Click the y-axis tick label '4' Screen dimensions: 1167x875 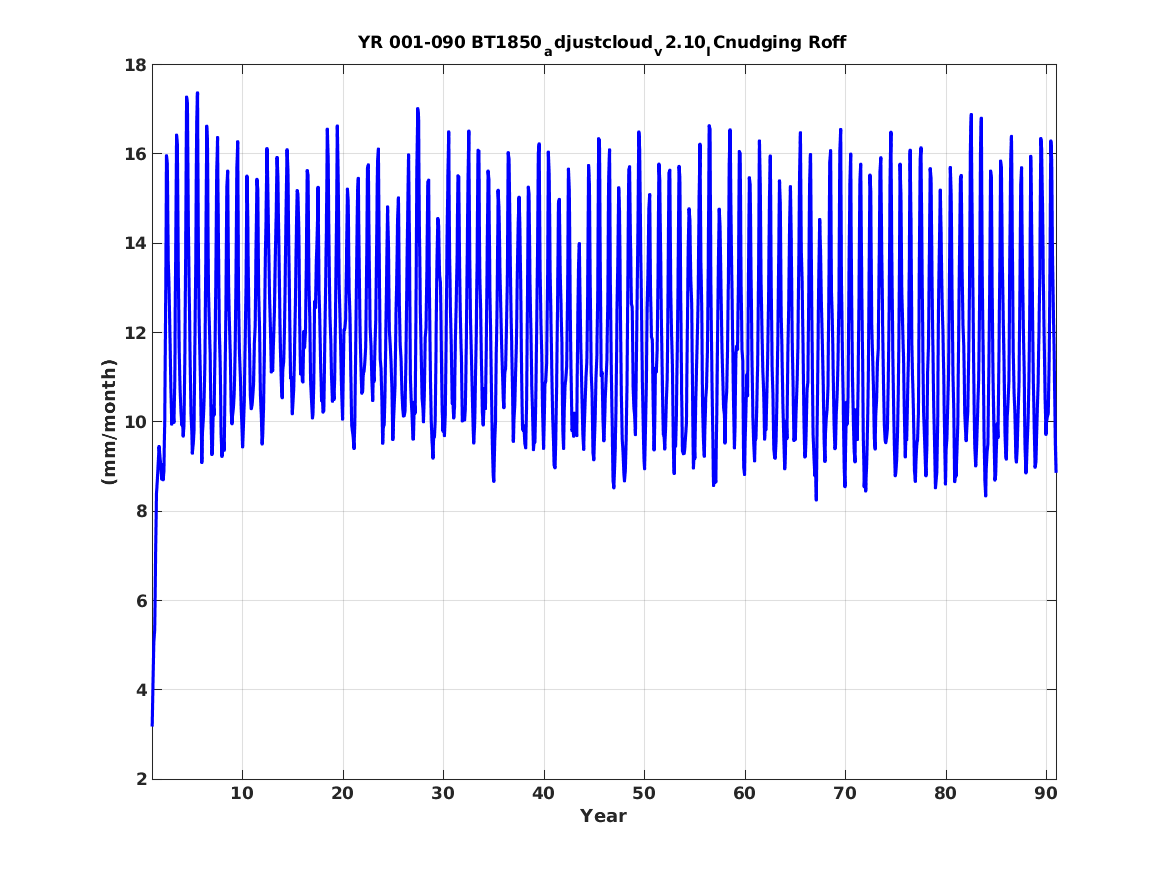(x=141, y=690)
